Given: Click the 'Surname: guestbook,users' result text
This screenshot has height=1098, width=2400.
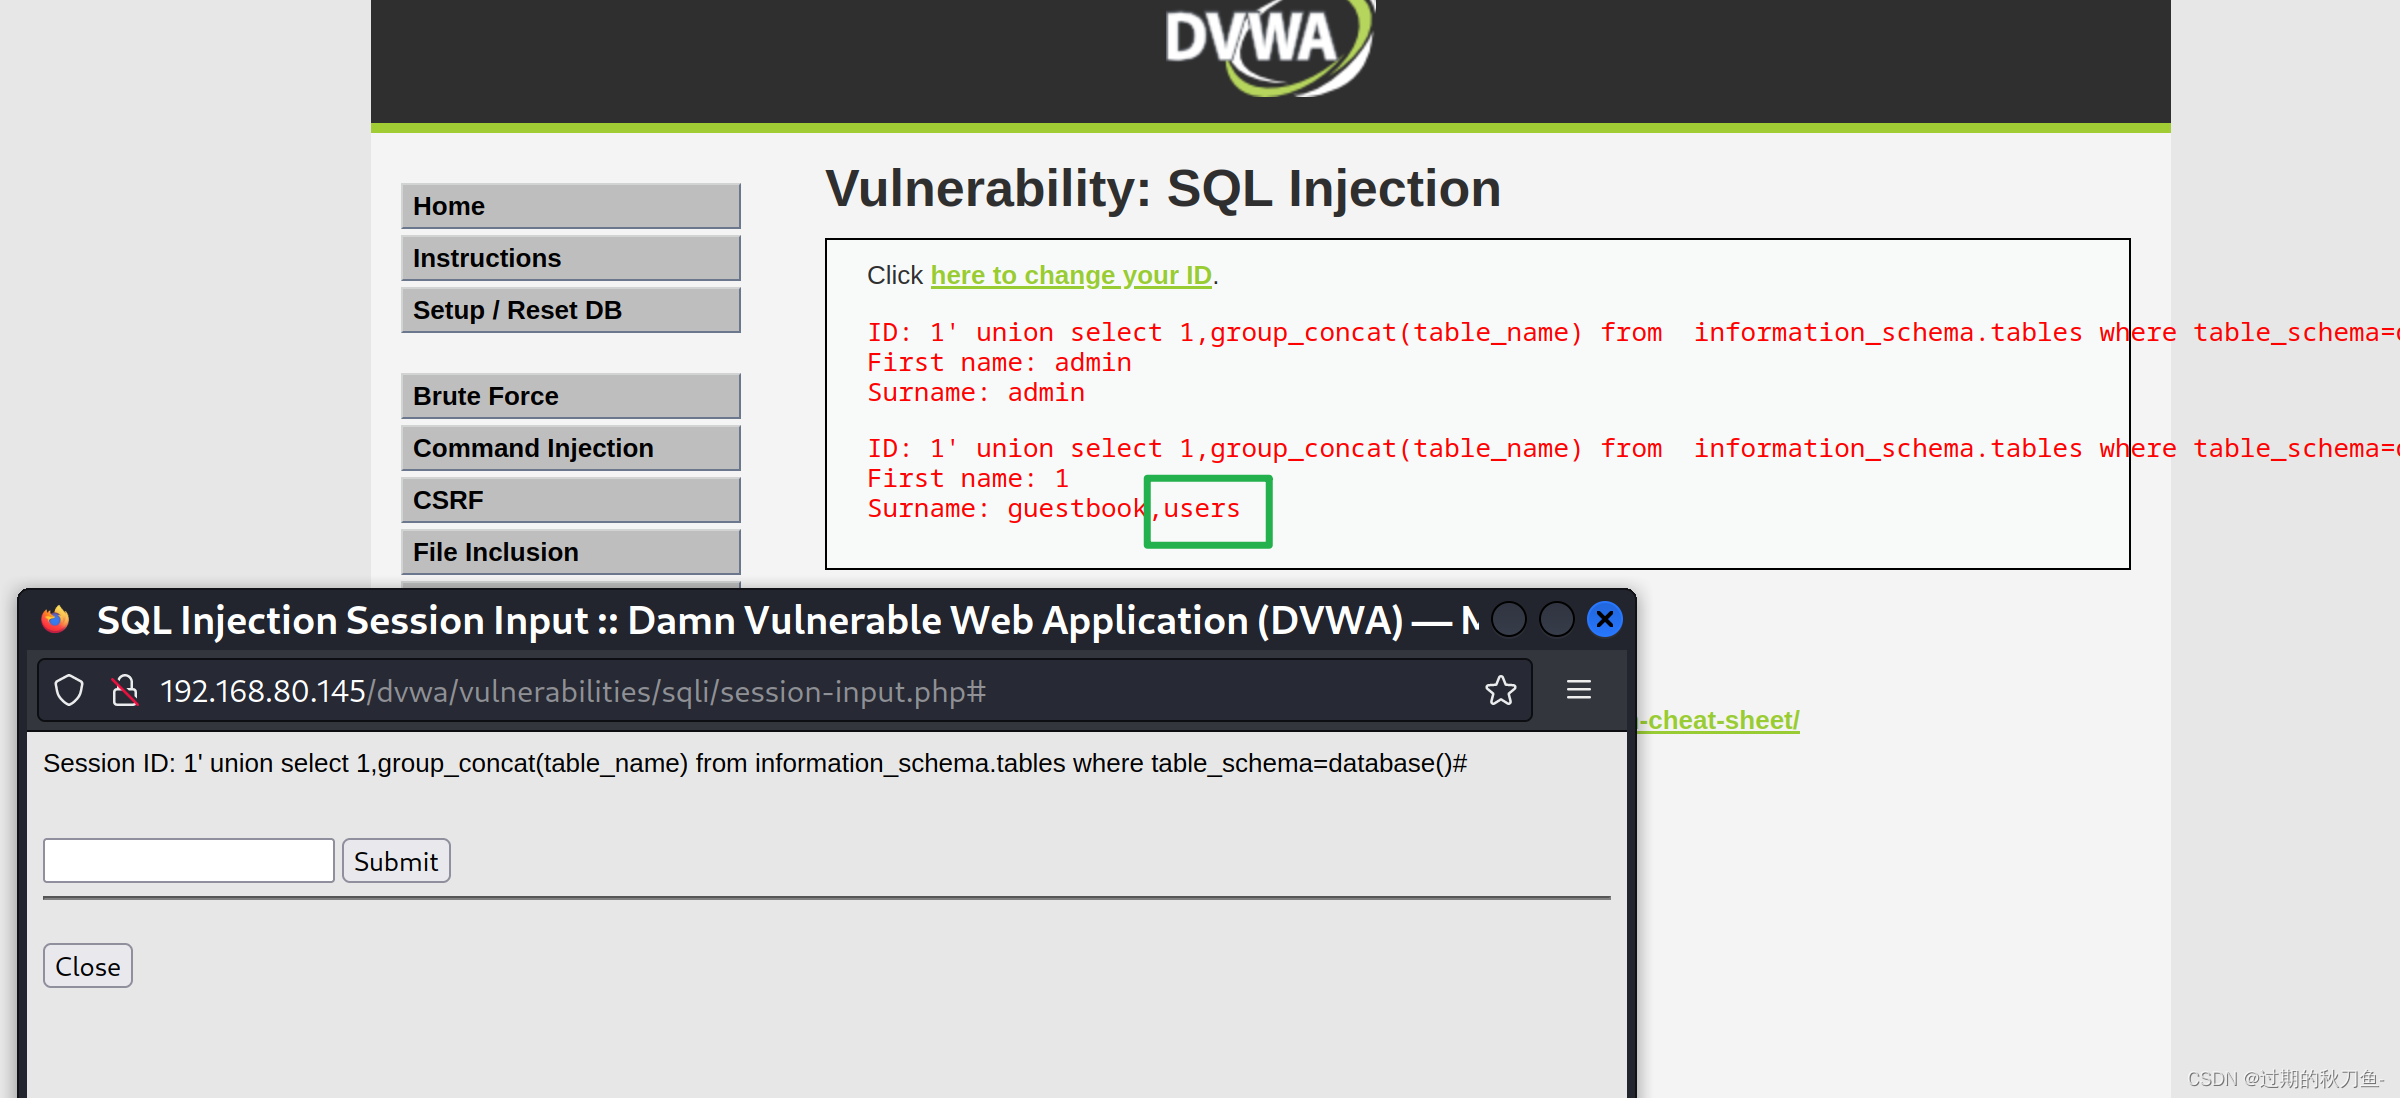Looking at the screenshot, I should tap(1054, 509).
